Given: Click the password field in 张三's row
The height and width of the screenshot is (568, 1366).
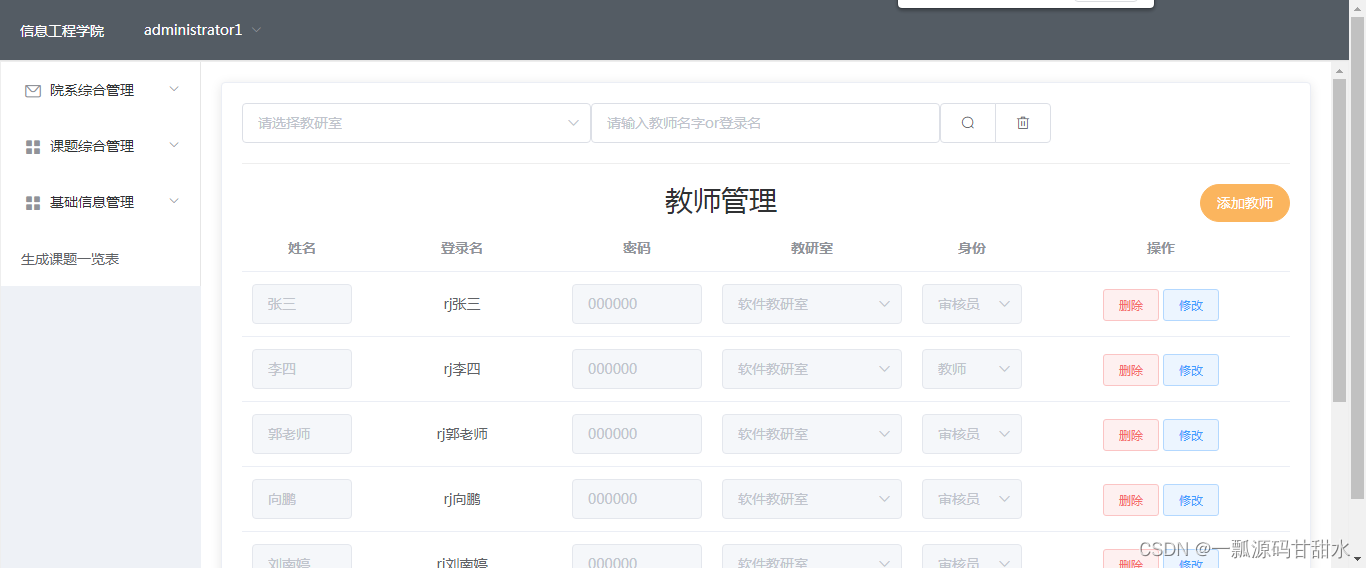Looking at the screenshot, I should (x=637, y=304).
